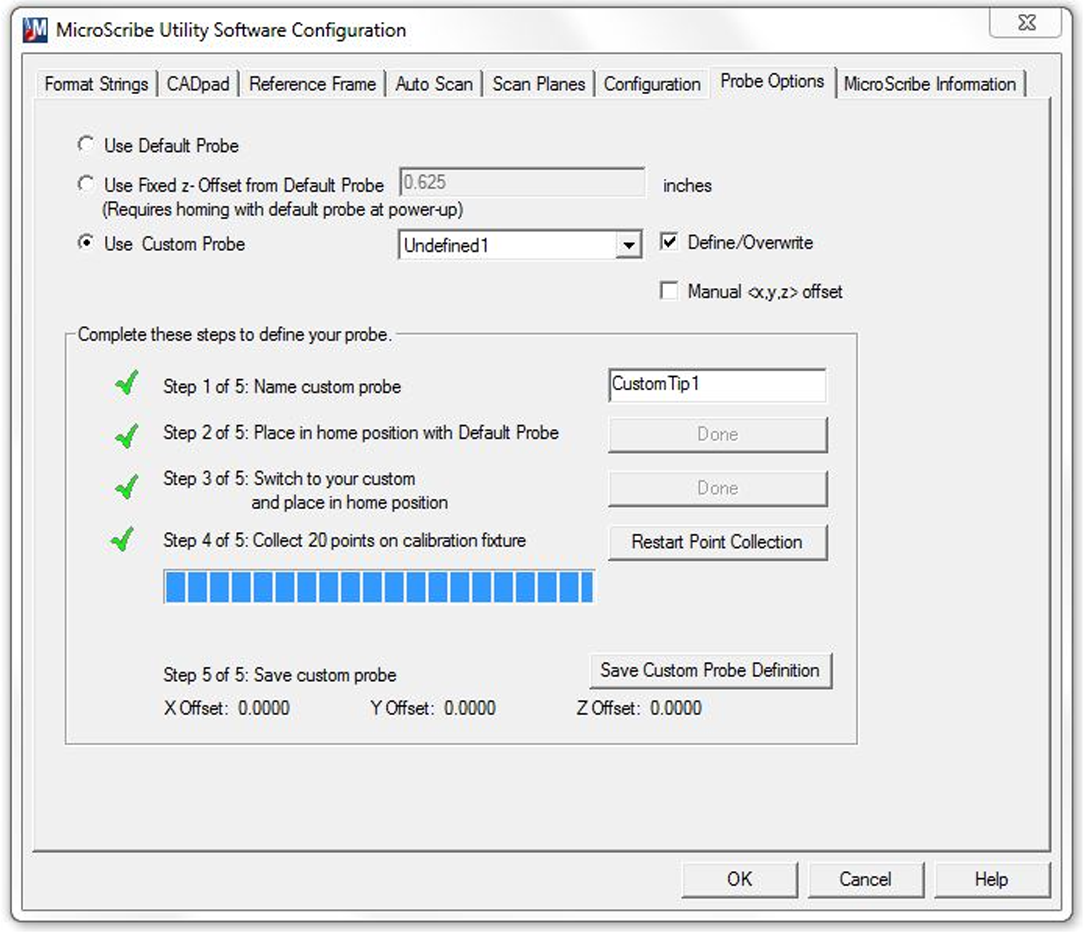Open the Reference Frame tab
The image size is (1087, 935).
pos(312,84)
